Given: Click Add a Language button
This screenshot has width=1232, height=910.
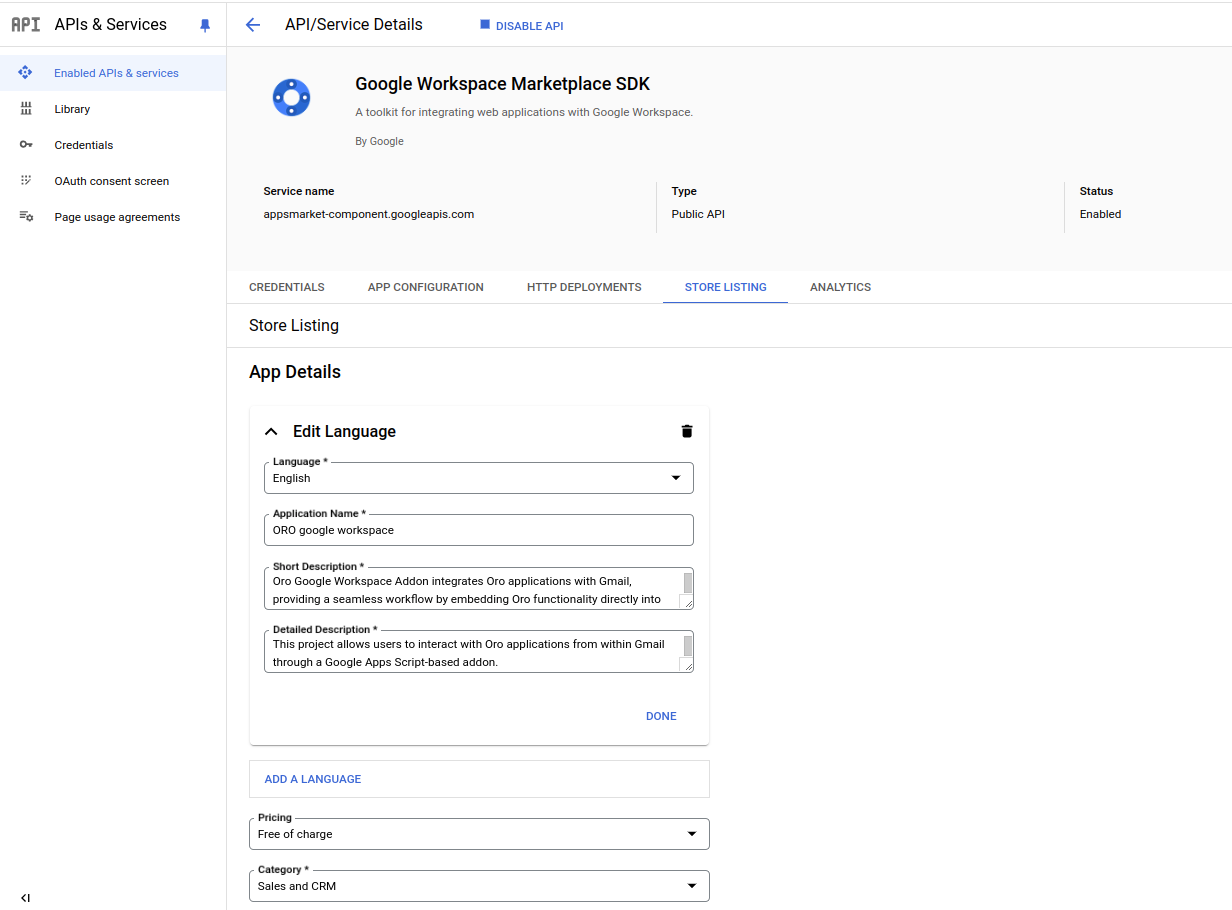Looking at the screenshot, I should point(313,779).
